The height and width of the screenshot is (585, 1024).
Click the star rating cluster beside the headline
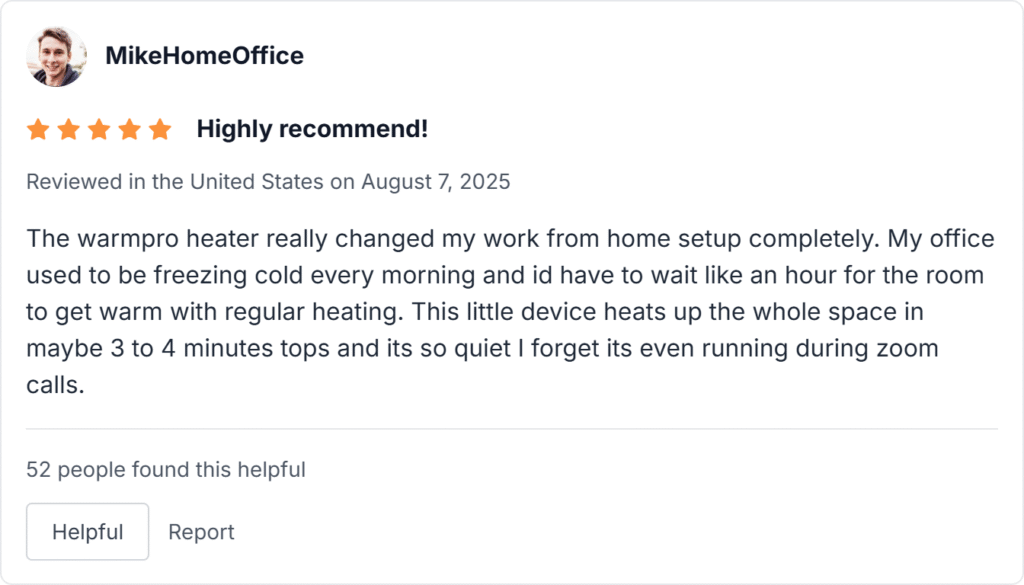(99, 129)
